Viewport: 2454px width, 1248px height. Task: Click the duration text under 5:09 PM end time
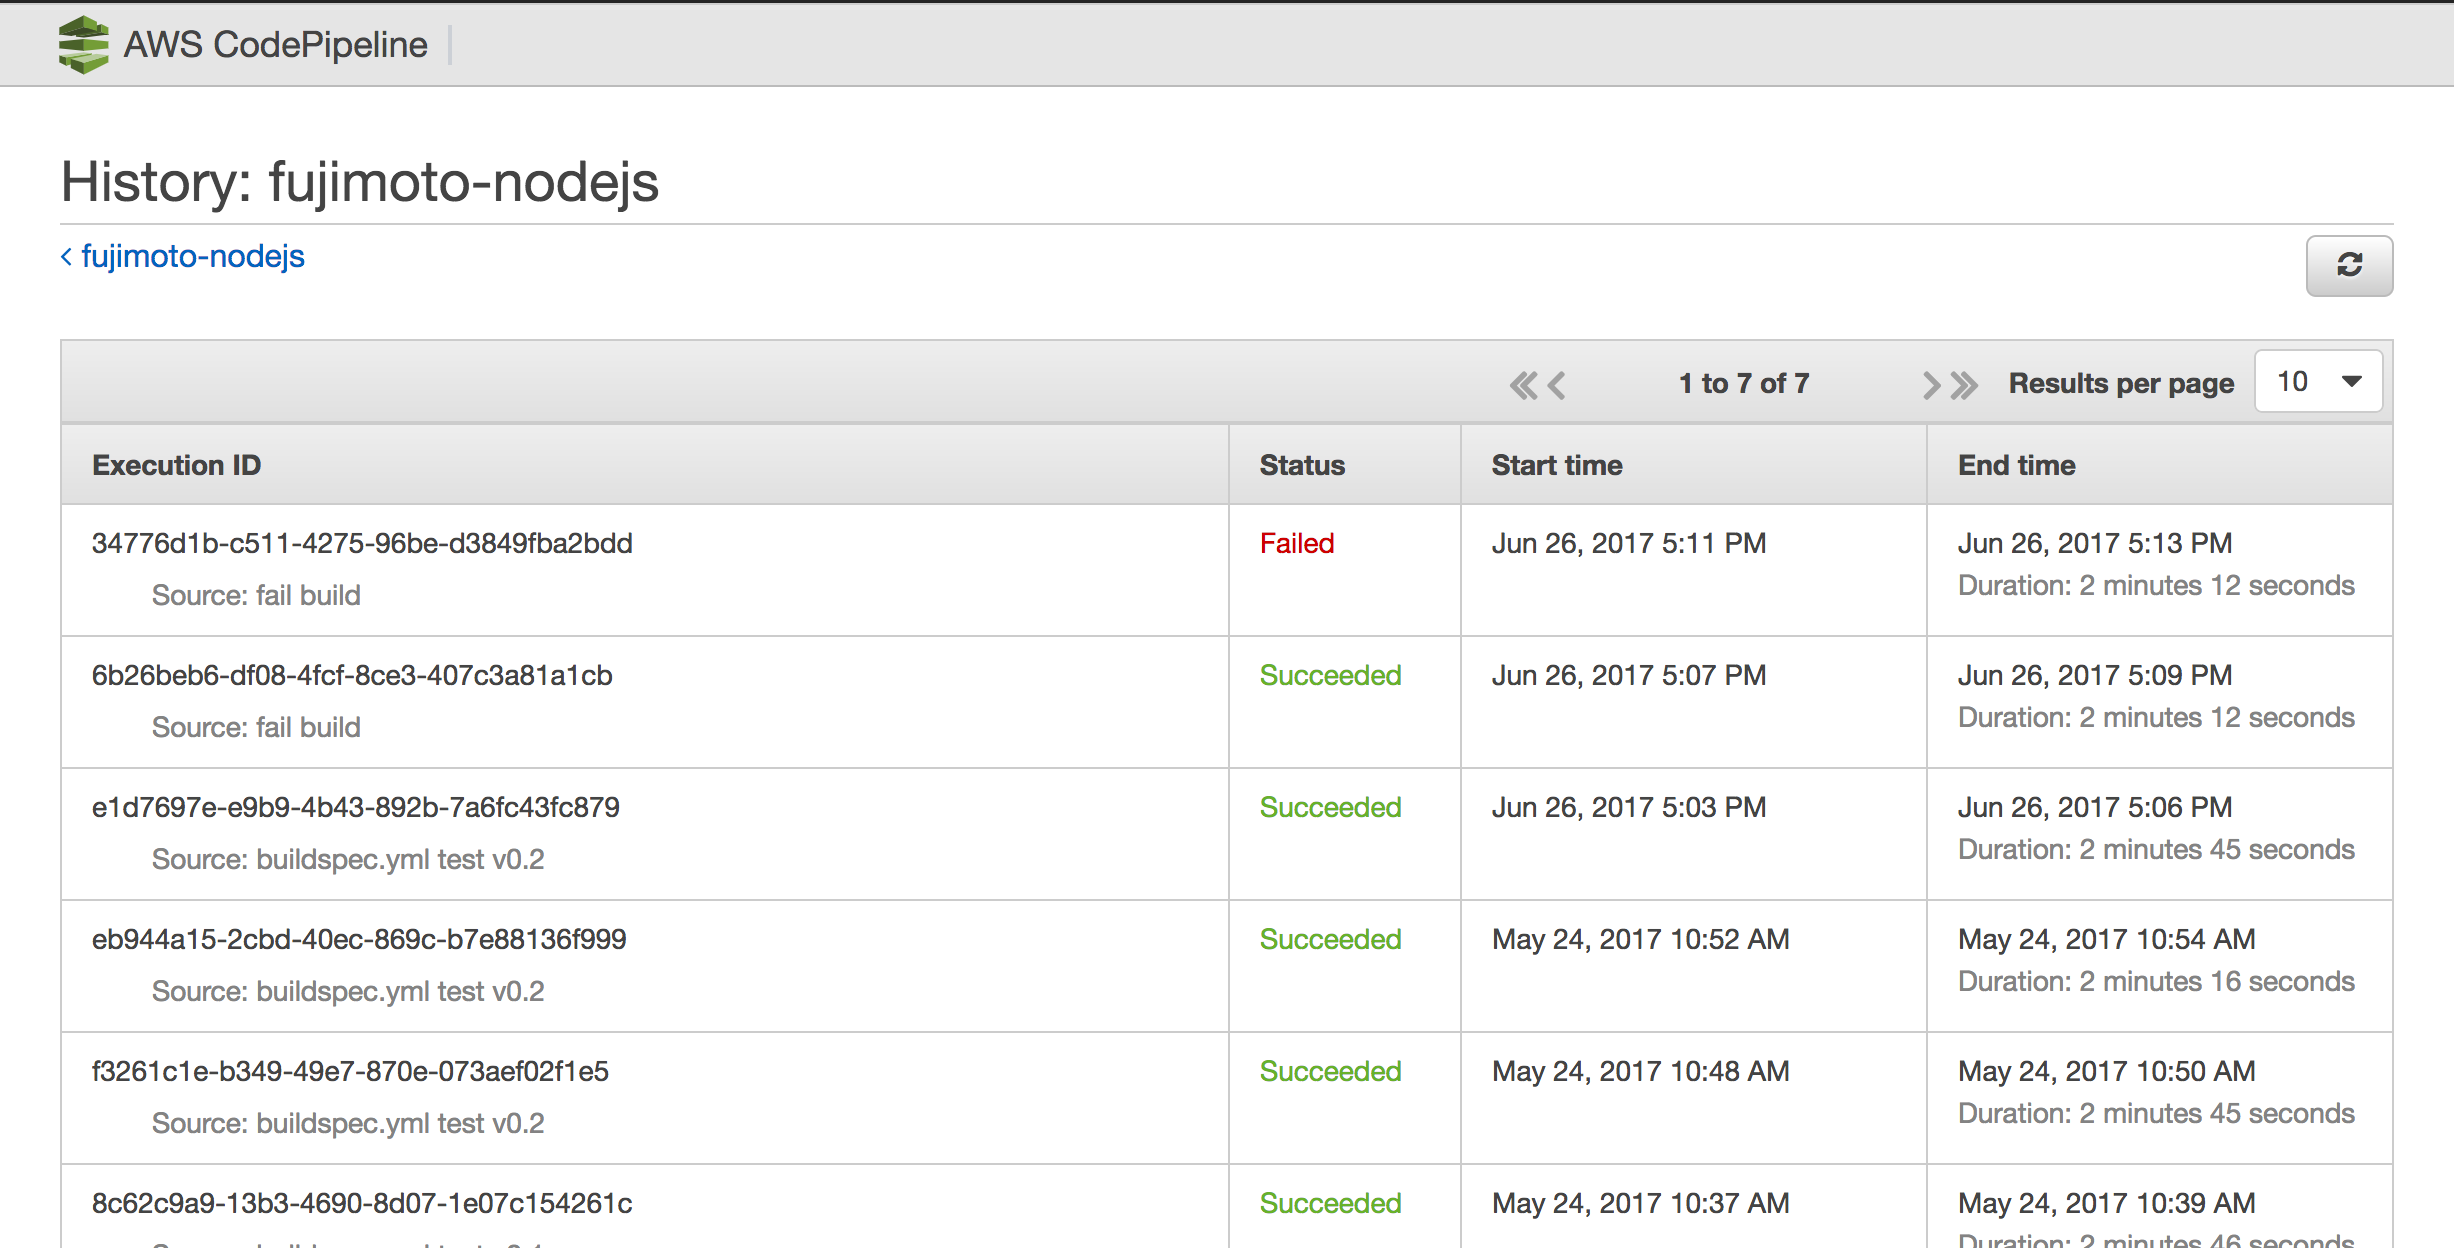[2156, 717]
